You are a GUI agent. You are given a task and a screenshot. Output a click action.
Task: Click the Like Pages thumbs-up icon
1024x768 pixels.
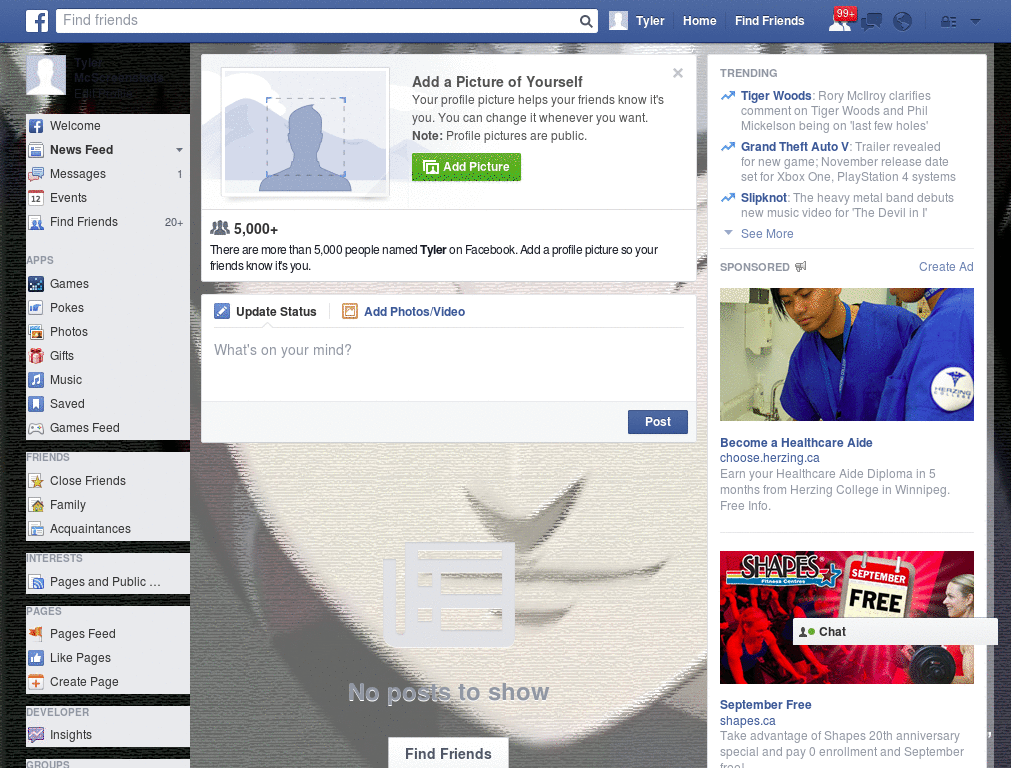36,658
